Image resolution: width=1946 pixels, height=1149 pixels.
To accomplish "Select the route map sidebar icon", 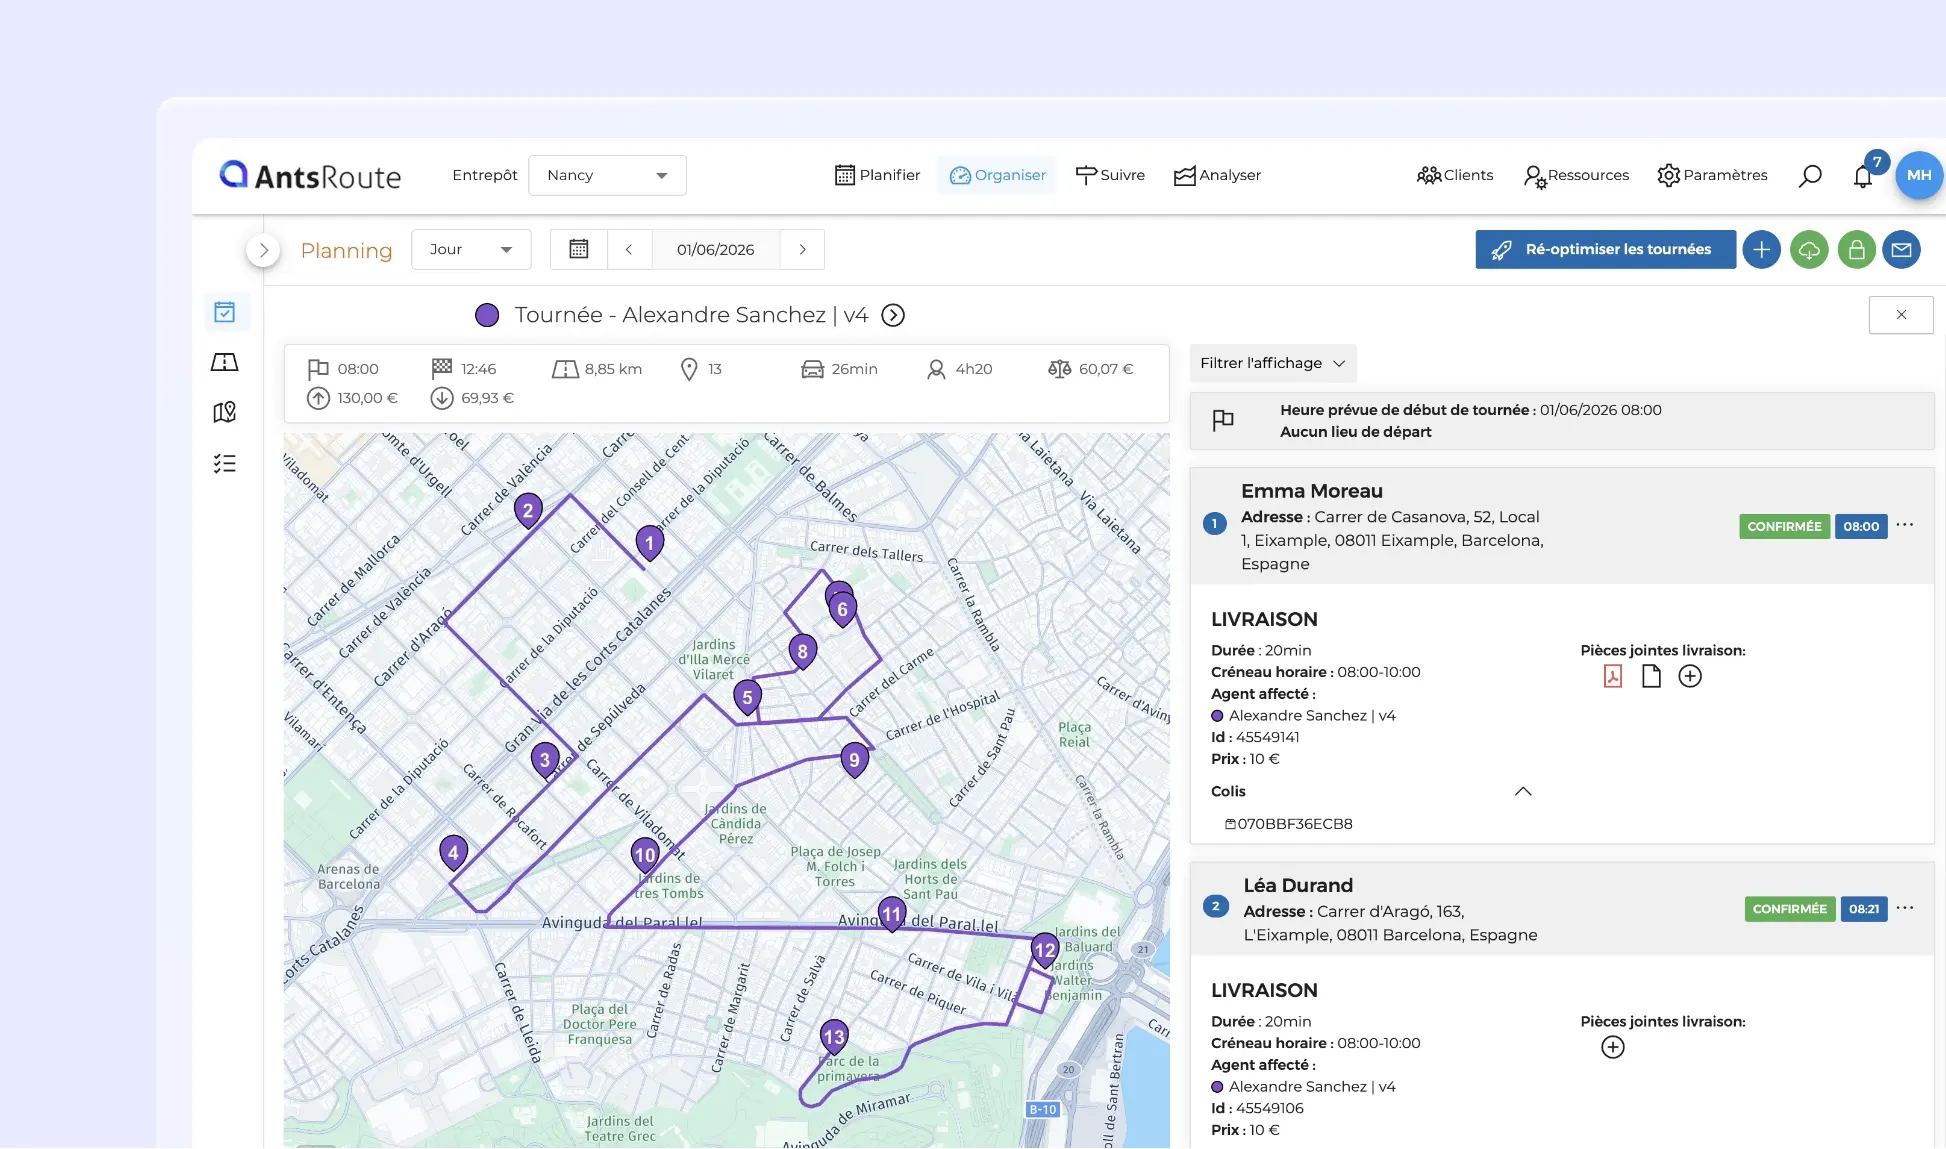I will pos(225,362).
